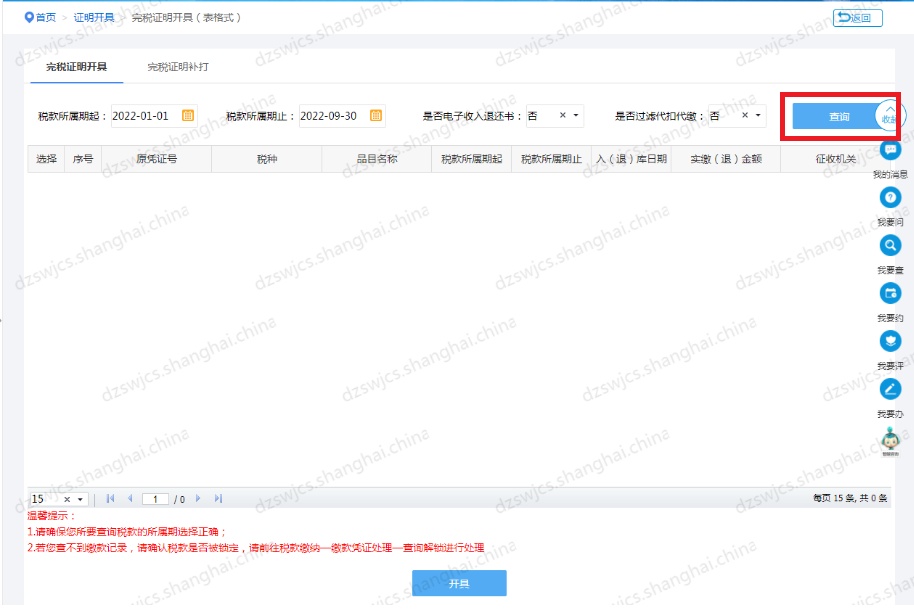The height and width of the screenshot is (610, 914).
Task: Switch to 完税证明开具 tab
Action: 76,67
